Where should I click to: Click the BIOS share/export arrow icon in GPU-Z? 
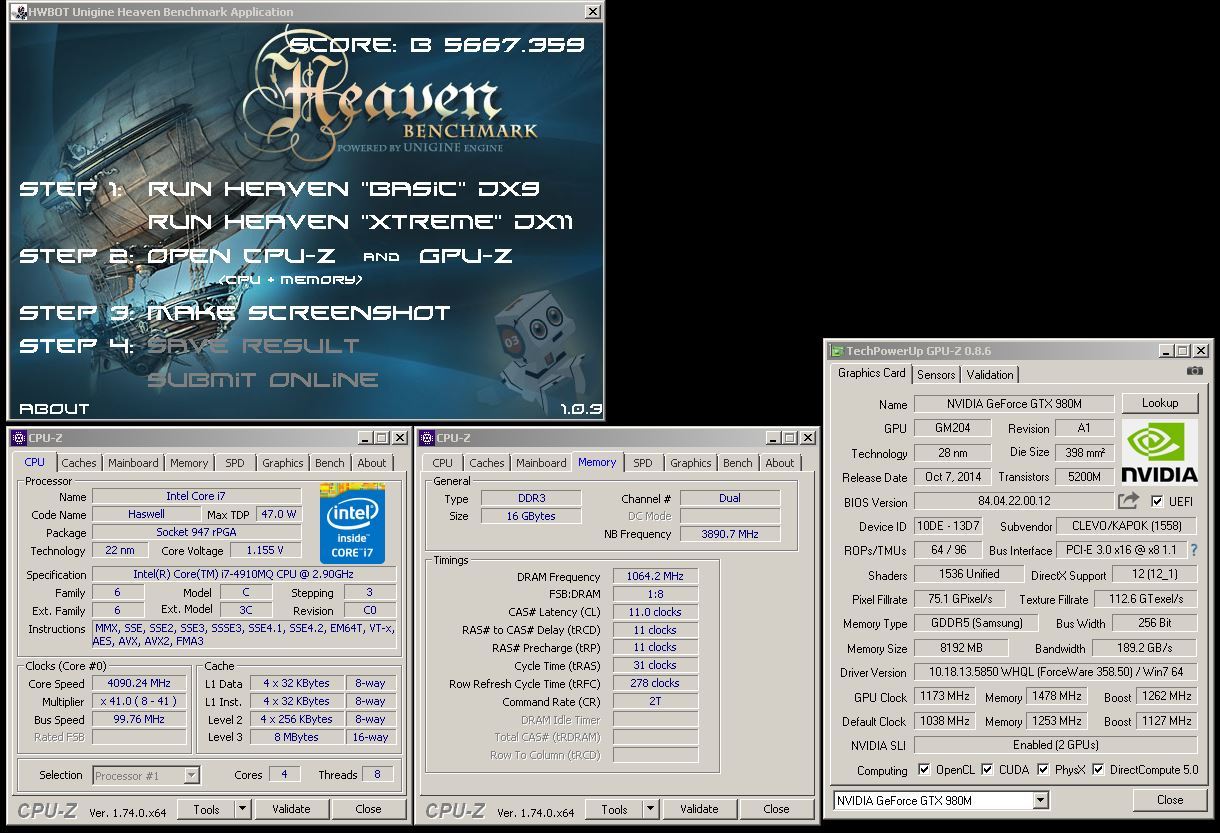pyautogui.click(x=1128, y=501)
